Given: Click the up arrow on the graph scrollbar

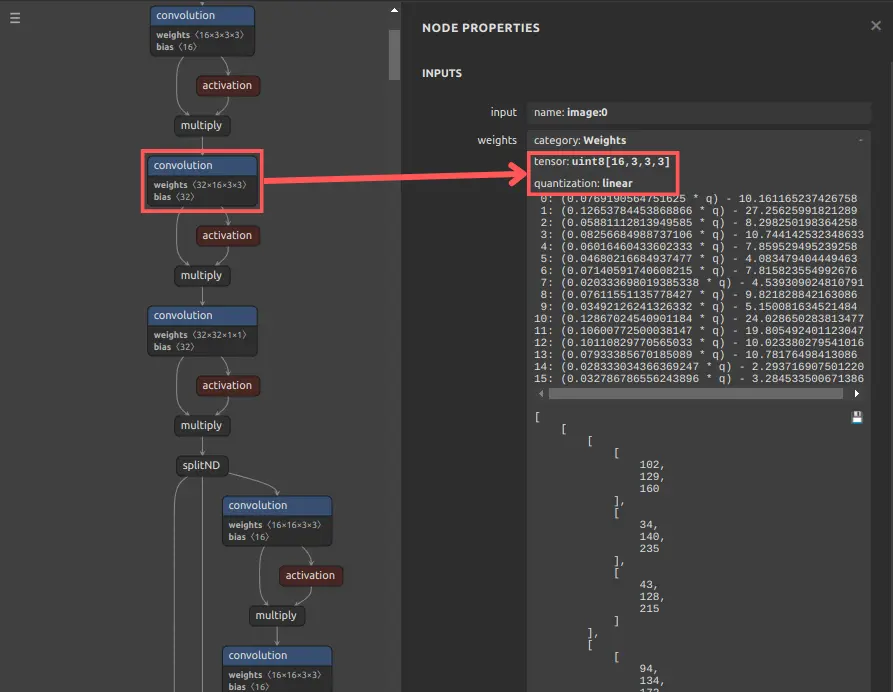Looking at the screenshot, I should point(394,9).
